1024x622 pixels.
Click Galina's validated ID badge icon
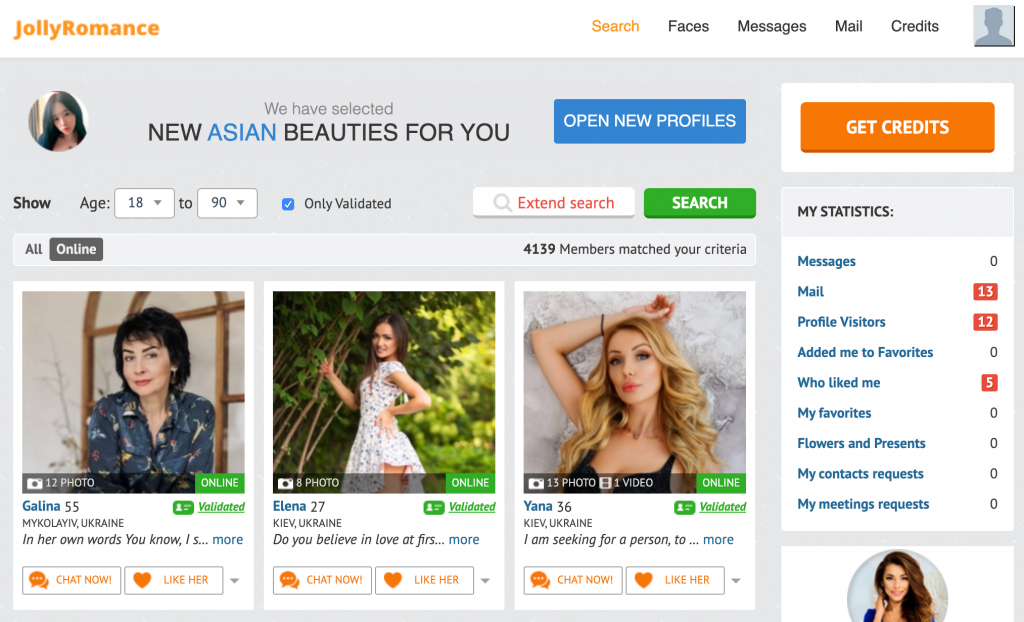point(184,507)
